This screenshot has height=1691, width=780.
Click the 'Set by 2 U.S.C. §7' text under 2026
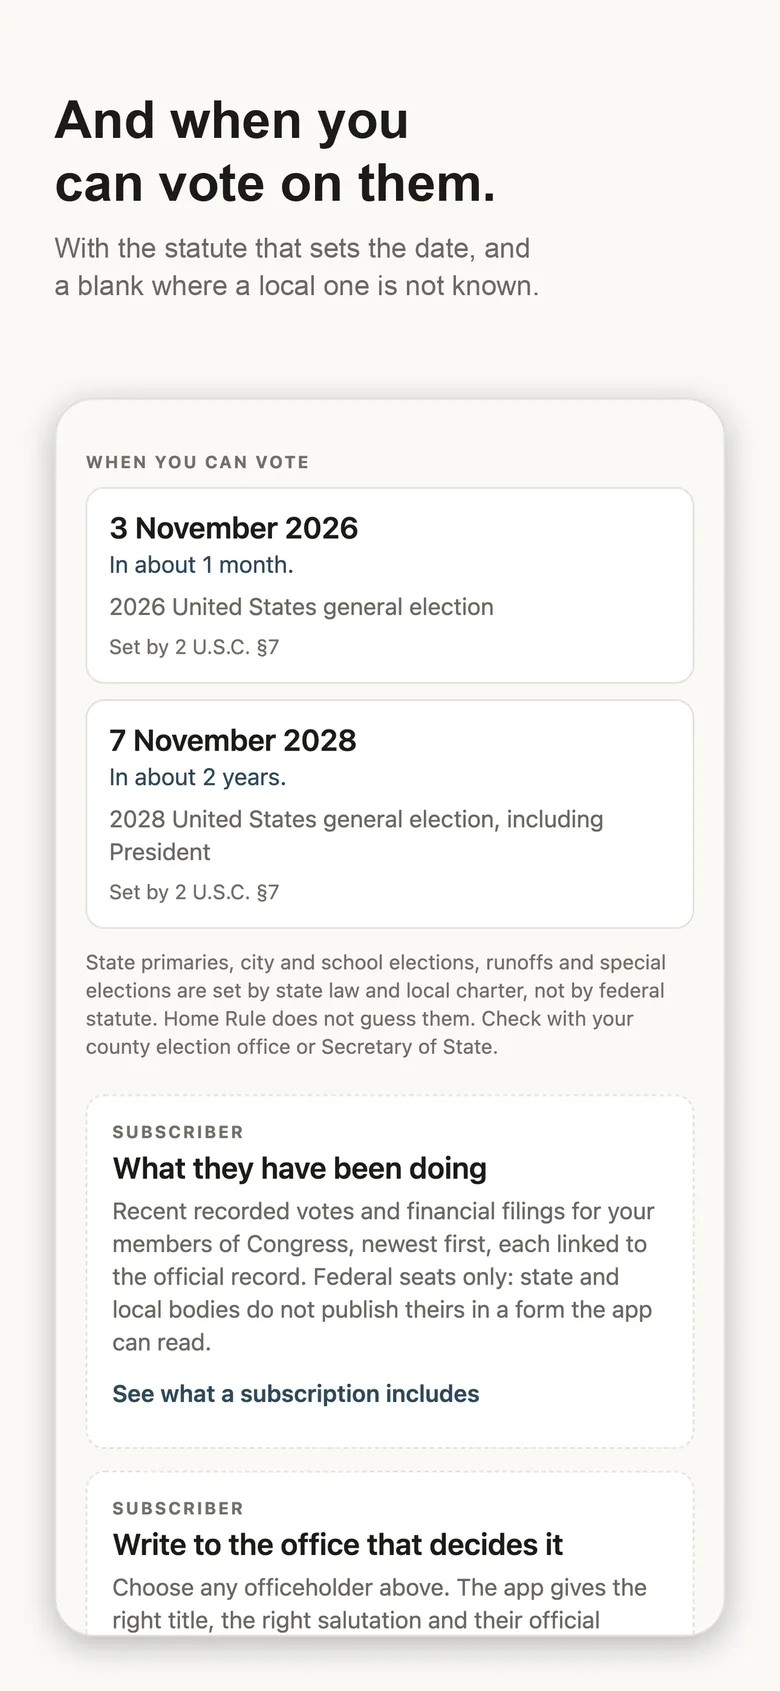tap(194, 647)
